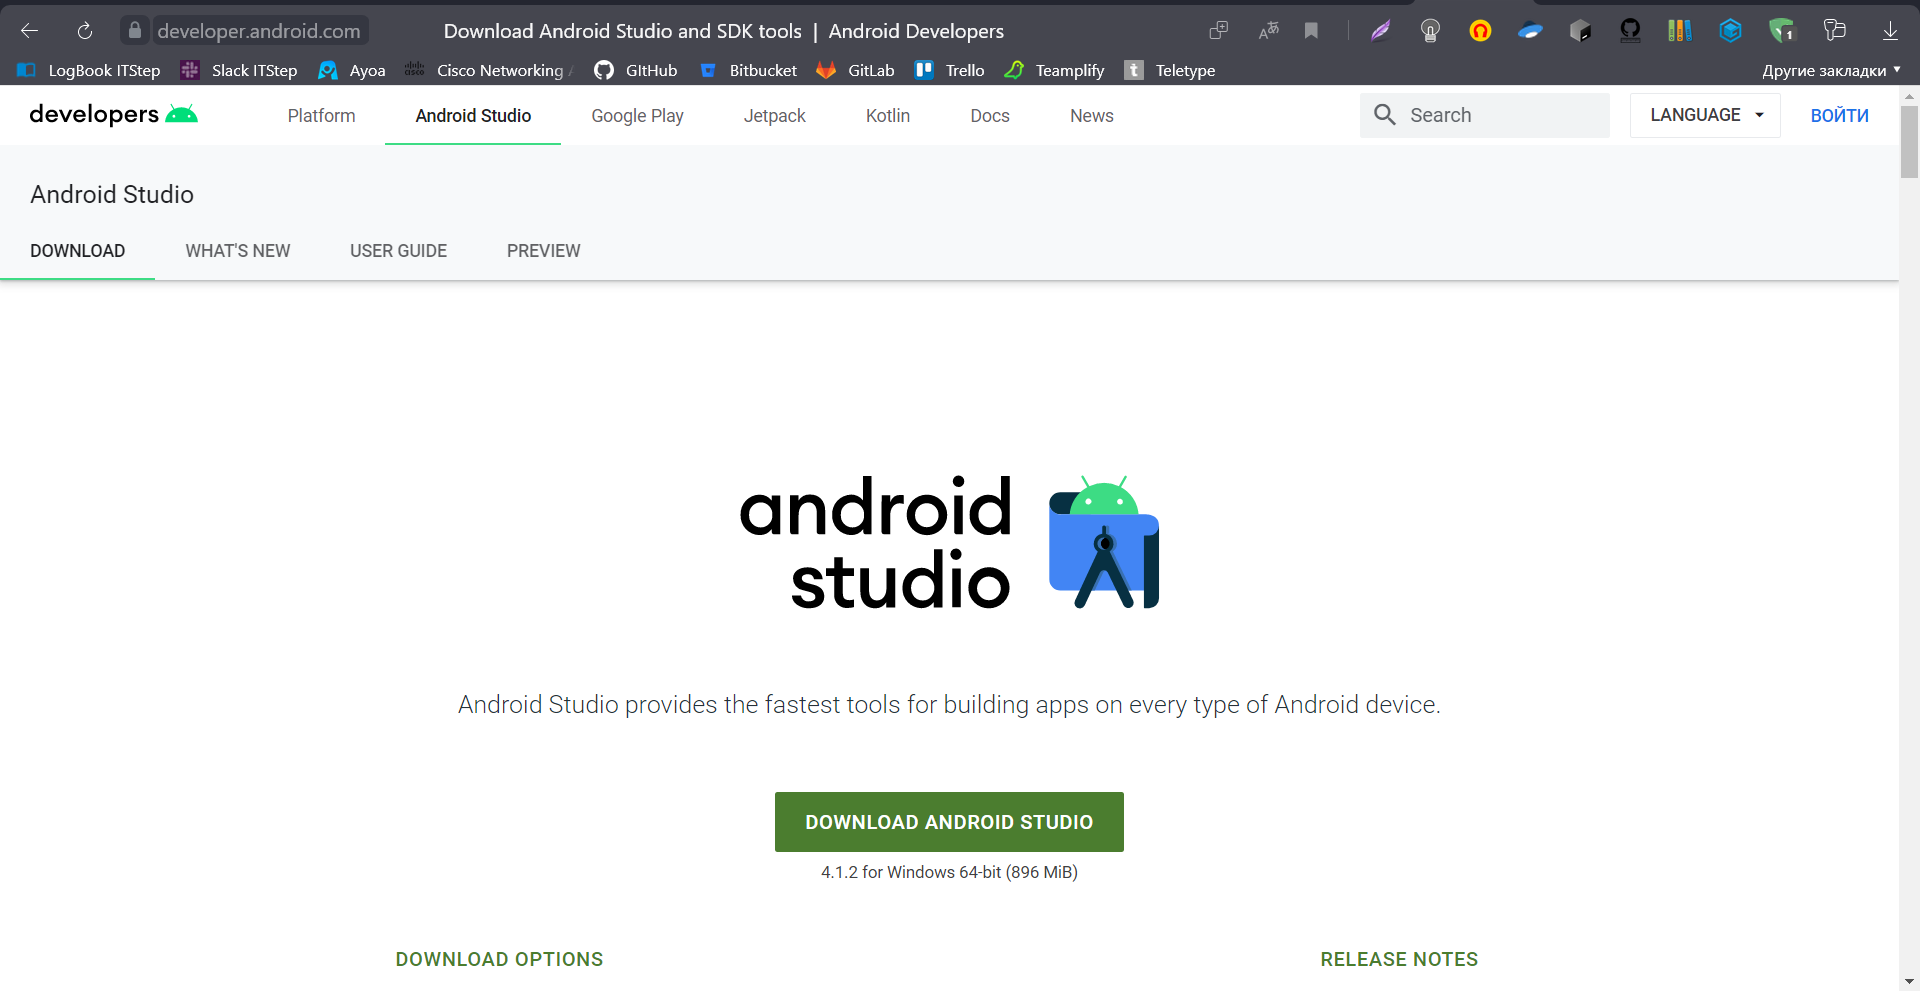Open the LANGUAGE dropdown

pyautogui.click(x=1705, y=115)
